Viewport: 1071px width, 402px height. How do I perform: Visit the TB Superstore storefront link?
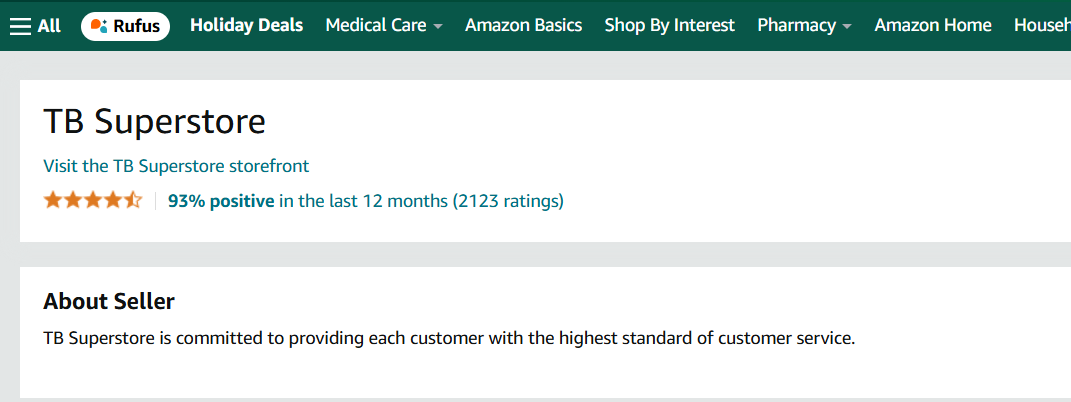(176, 166)
